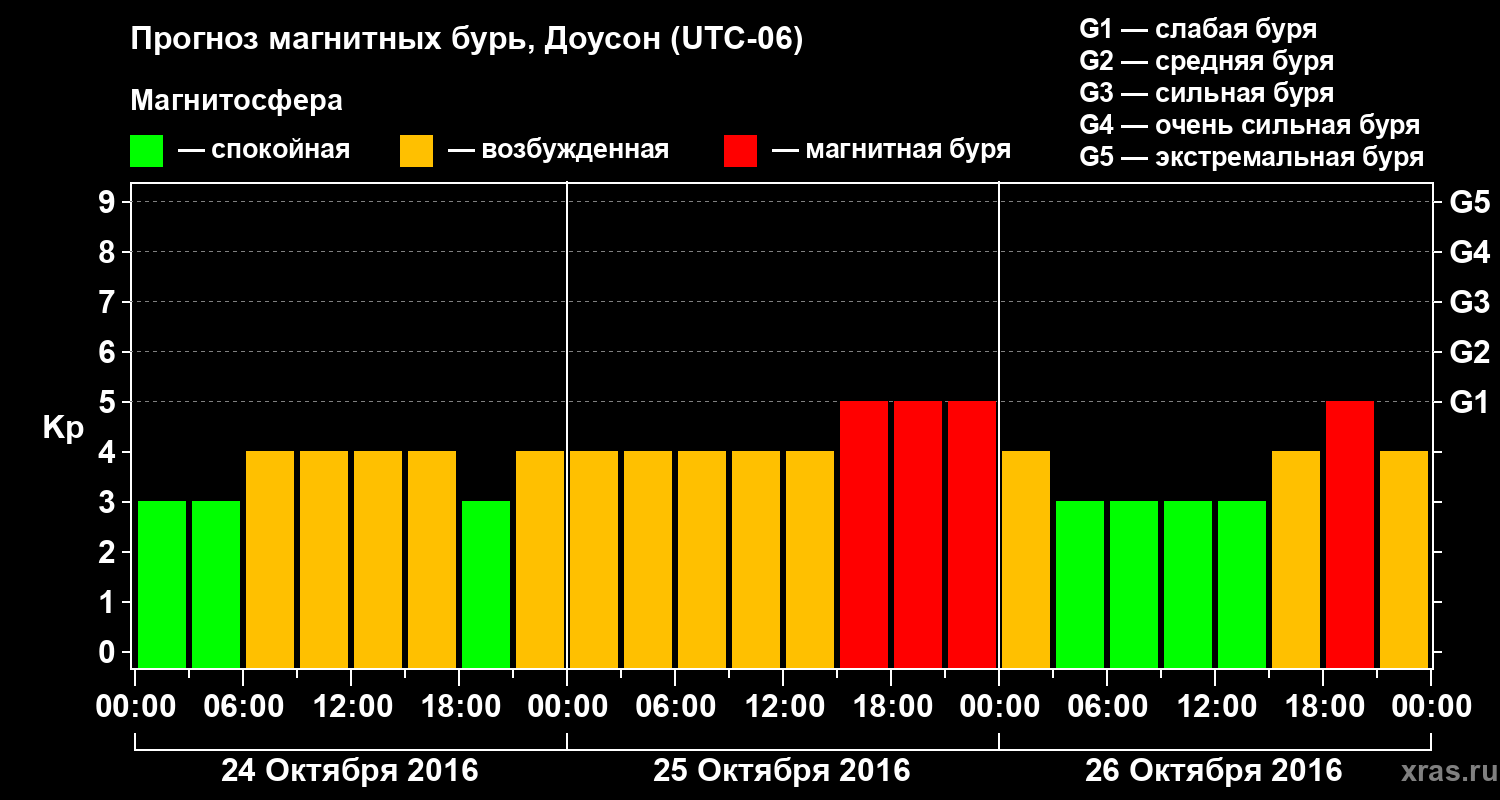The image size is (1500, 800).
Task: Click the red bar for 25 October 18:00–21:00
Action: [918, 534]
